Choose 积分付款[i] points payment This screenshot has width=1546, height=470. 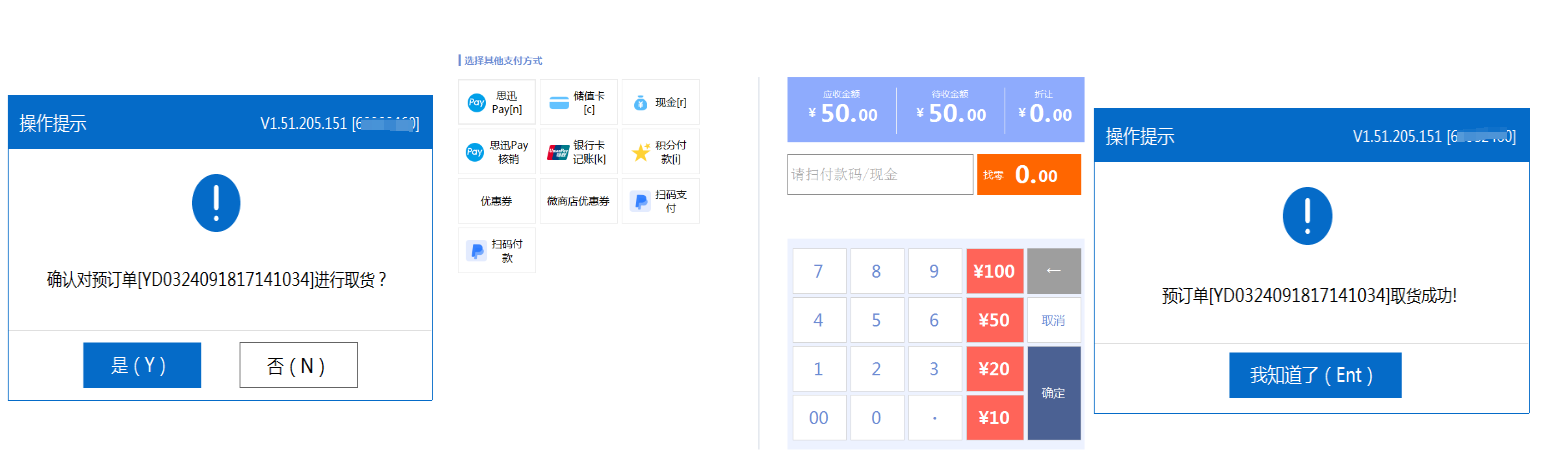(x=660, y=152)
